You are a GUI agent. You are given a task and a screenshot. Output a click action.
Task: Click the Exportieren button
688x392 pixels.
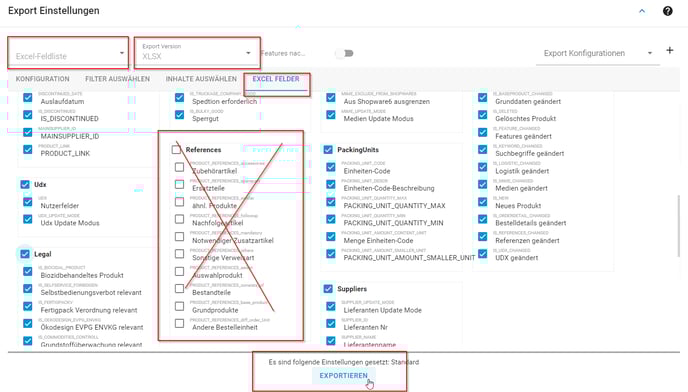[x=344, y=376]
